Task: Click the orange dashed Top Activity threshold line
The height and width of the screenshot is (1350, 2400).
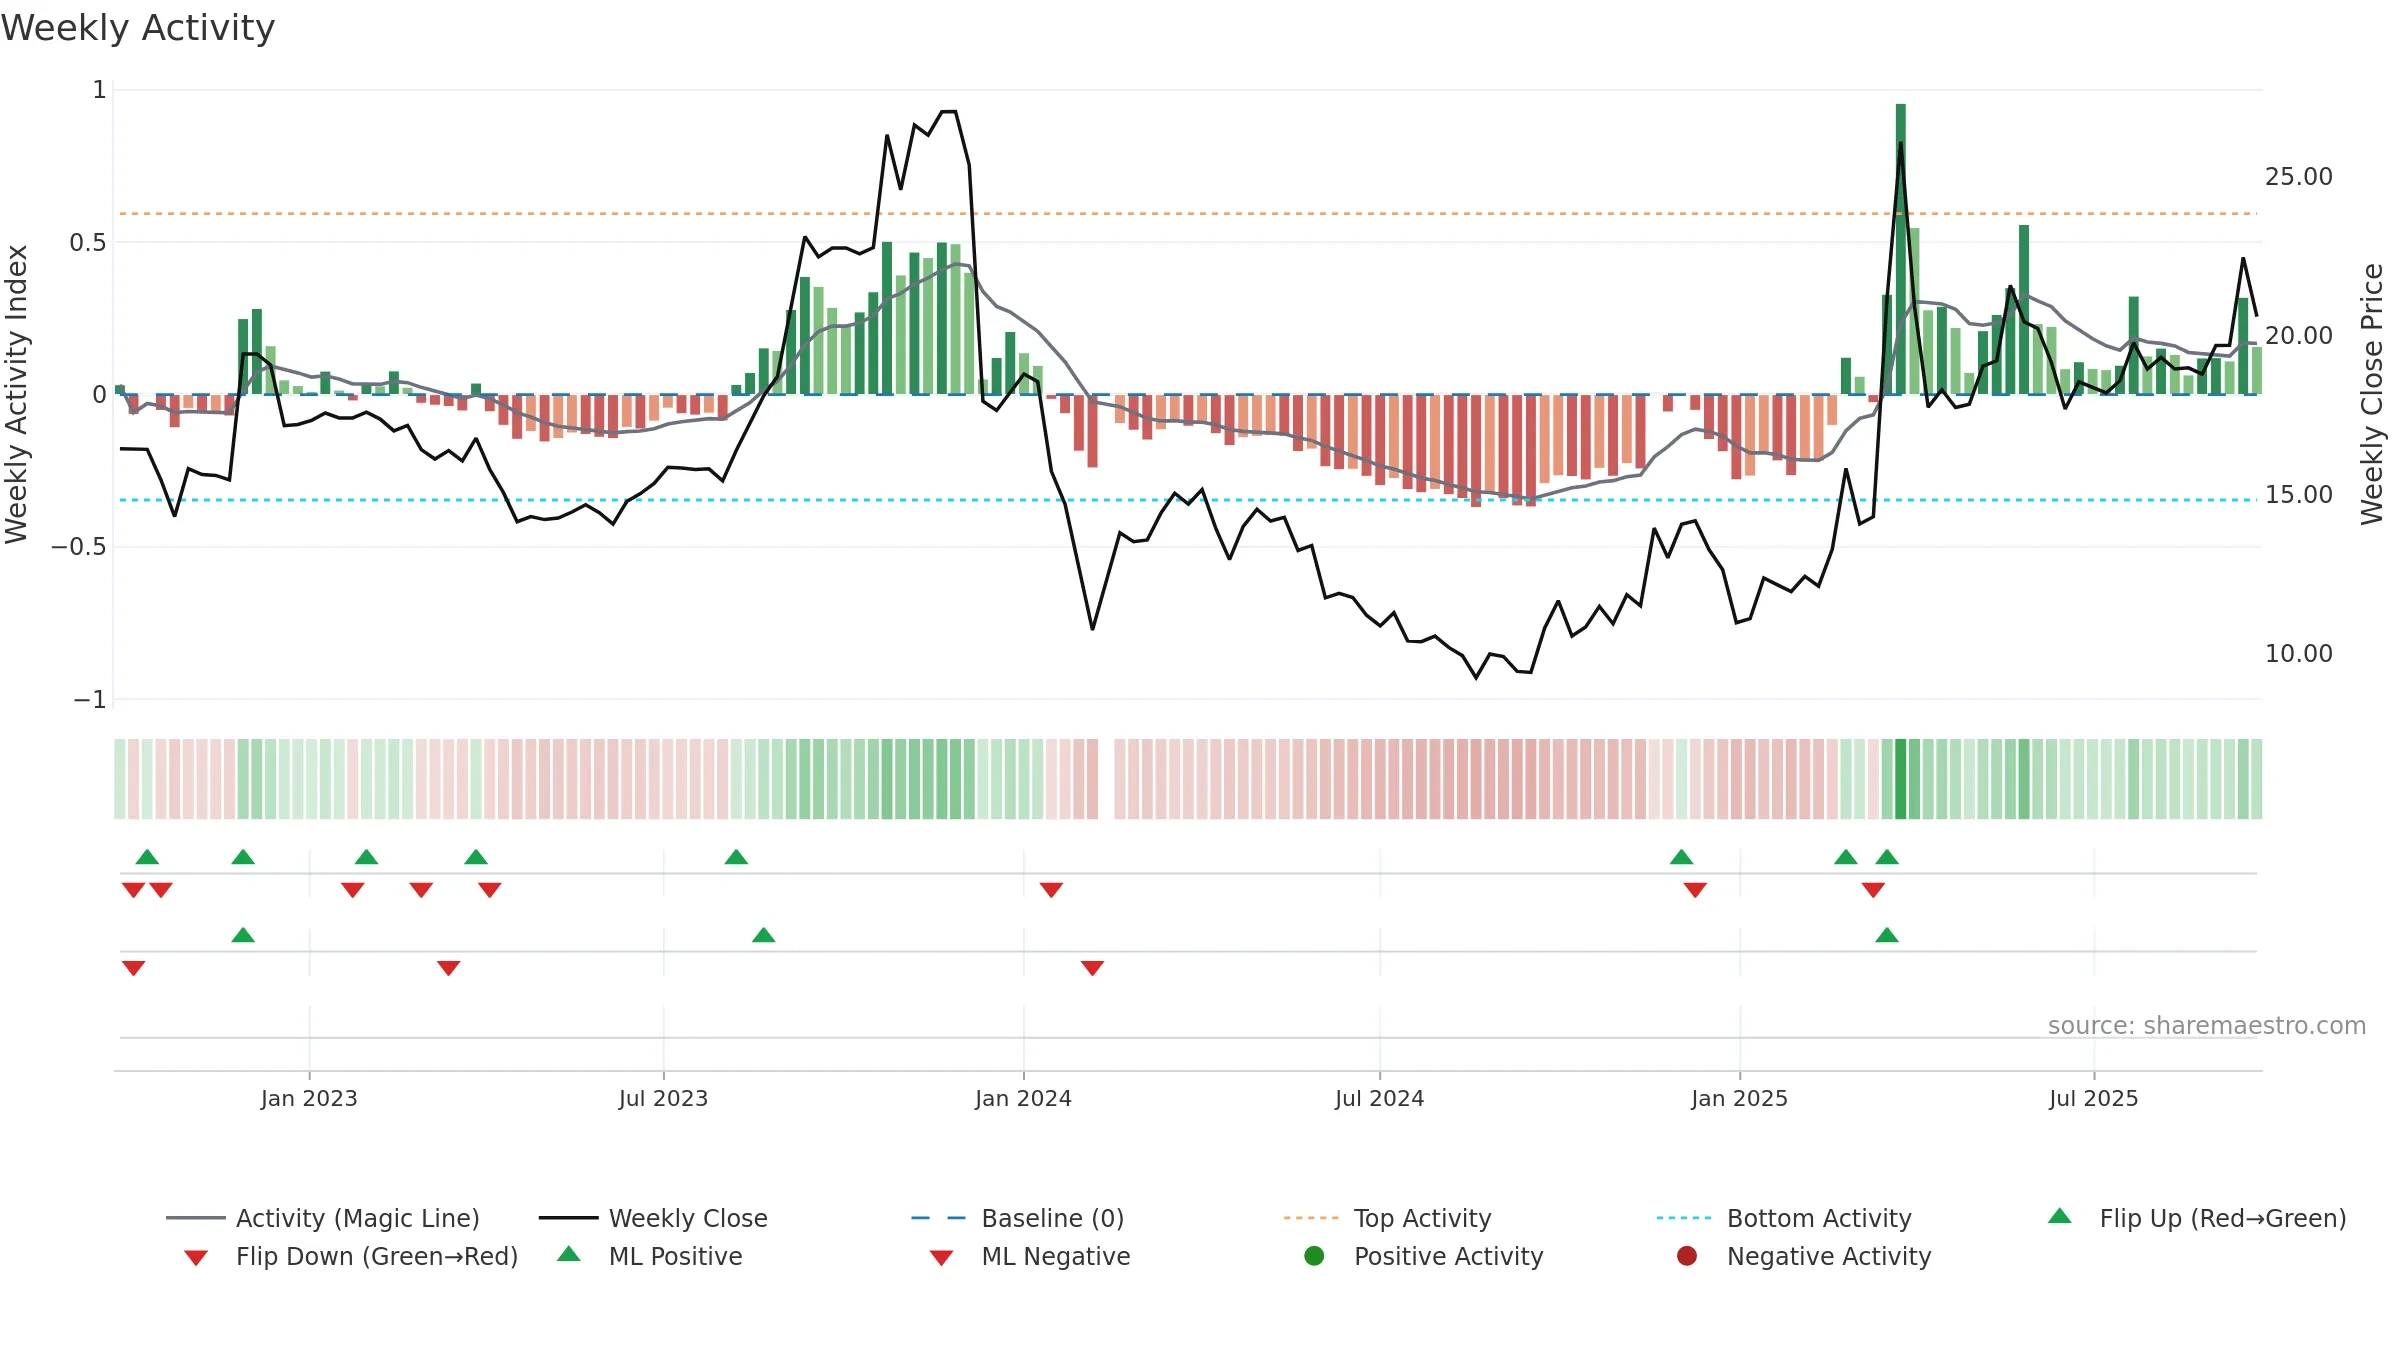Action: (1188, 213)
